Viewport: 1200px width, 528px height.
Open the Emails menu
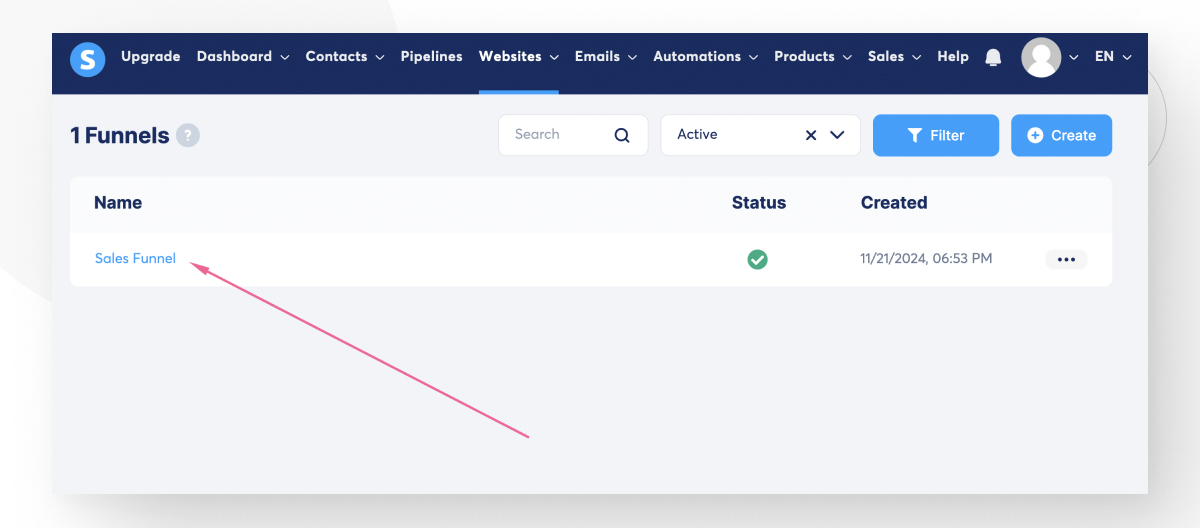click(x=605, y=57)
